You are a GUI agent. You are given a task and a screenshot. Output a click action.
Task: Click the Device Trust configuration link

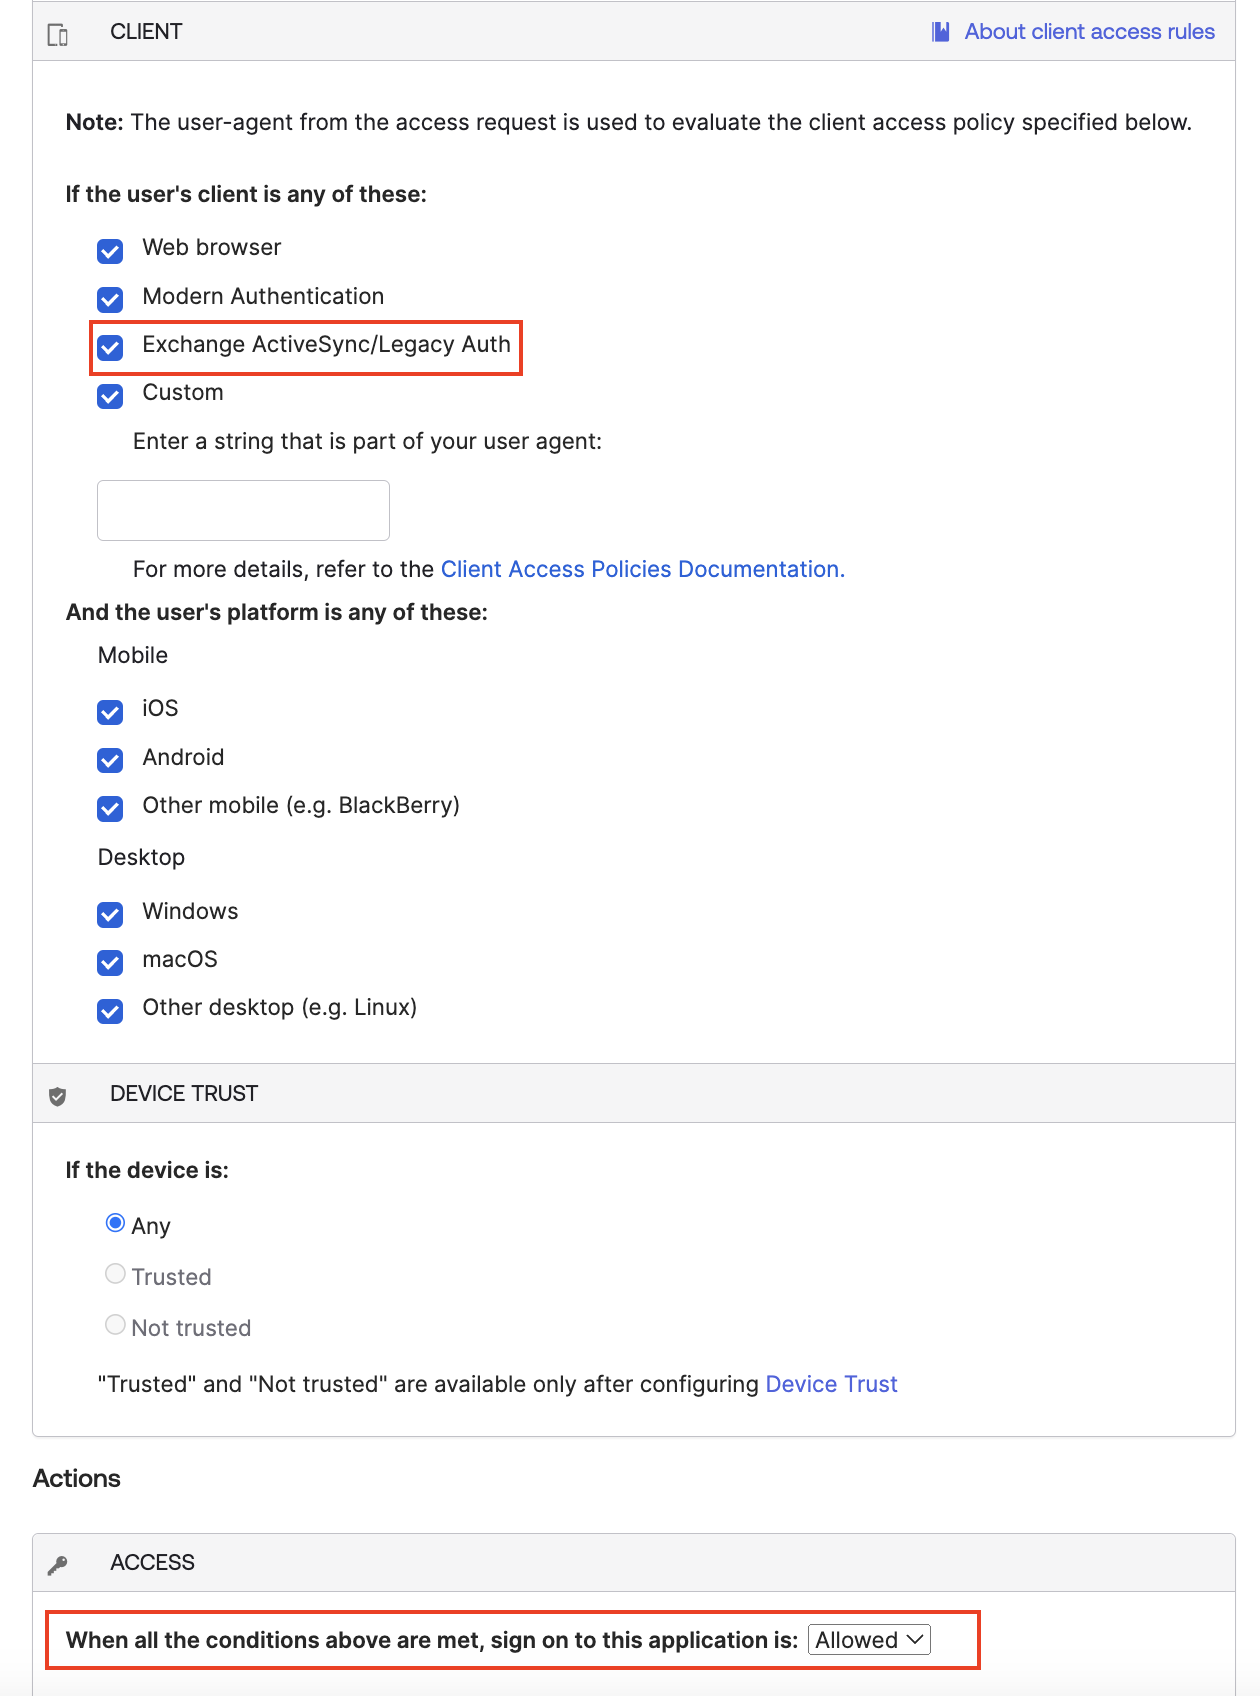click(x=831, y=1384)
